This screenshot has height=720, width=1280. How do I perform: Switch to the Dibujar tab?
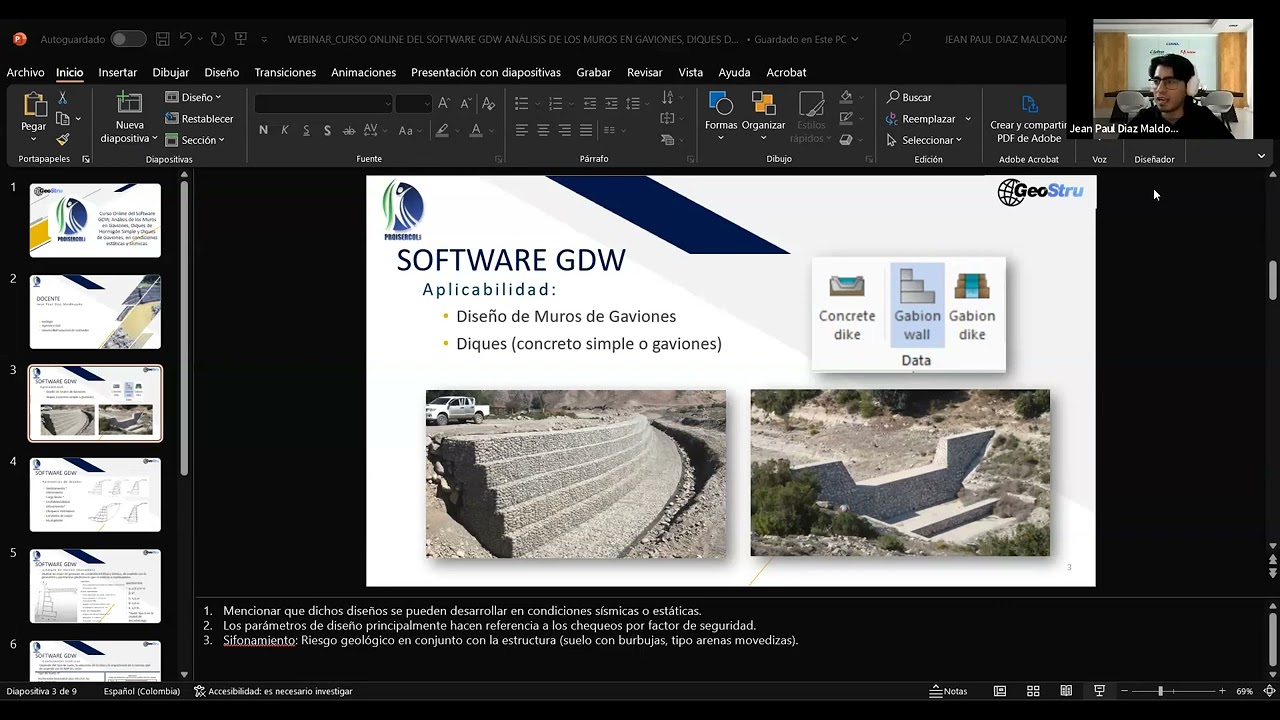[170, 72]
